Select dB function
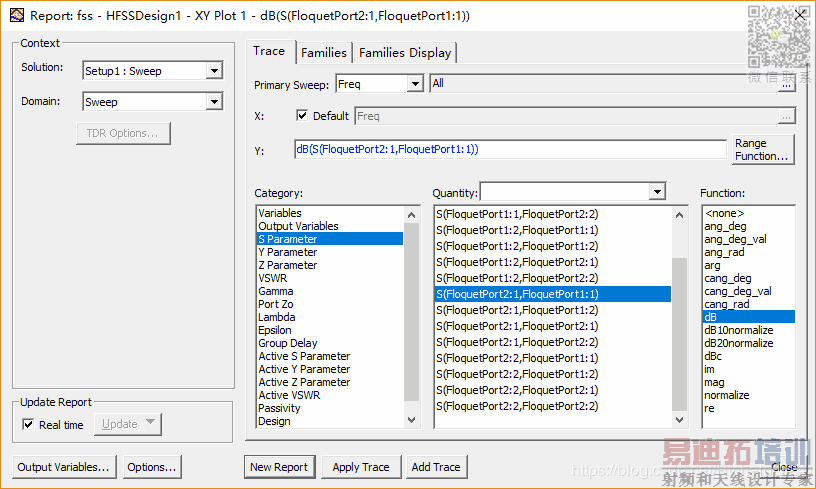This screenshot has height=489, width=816. point(749,317)
